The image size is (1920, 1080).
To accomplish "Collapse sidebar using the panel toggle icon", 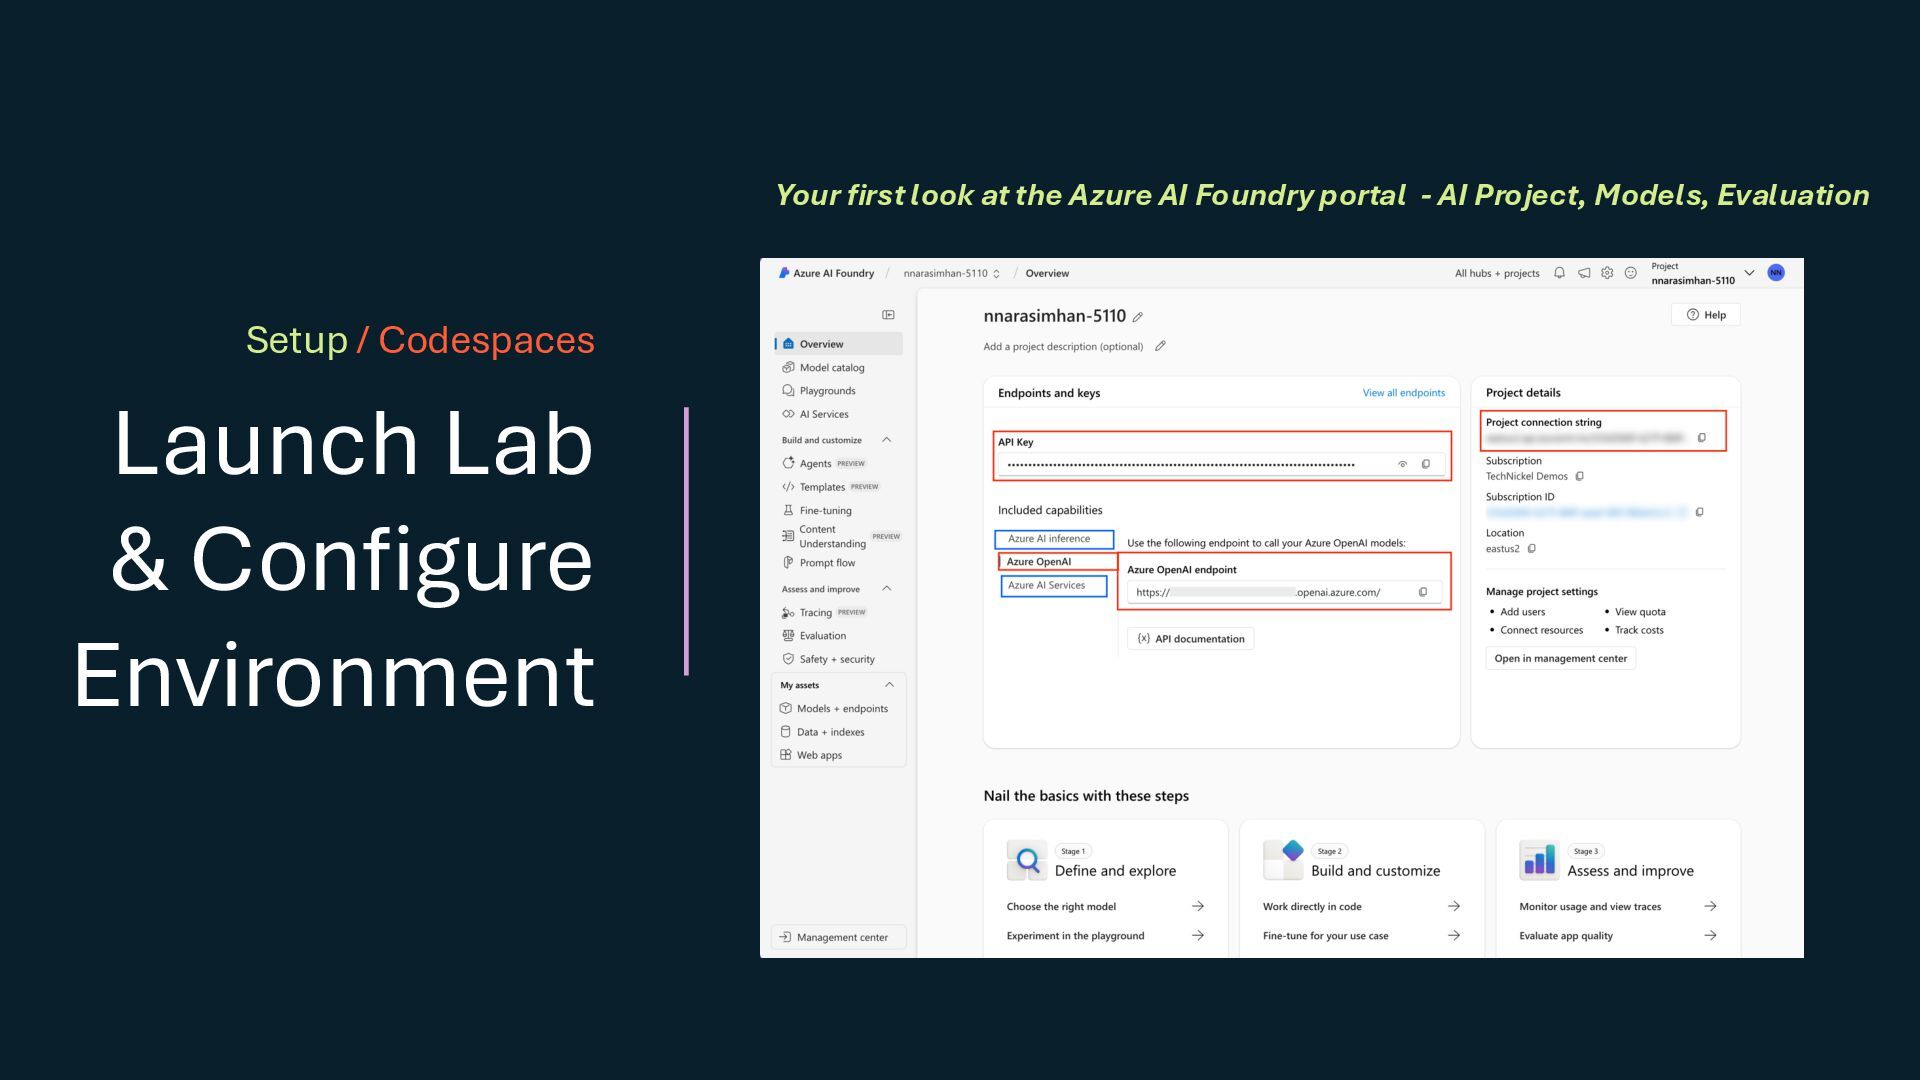I will (x=888, y=315).
